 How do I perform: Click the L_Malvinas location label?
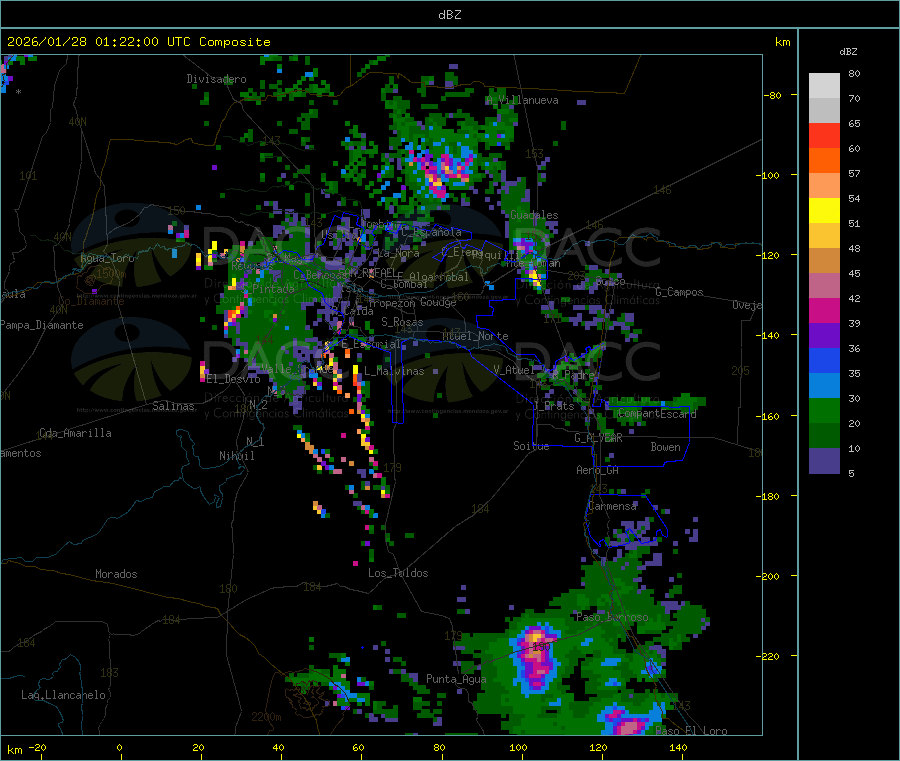394,371
